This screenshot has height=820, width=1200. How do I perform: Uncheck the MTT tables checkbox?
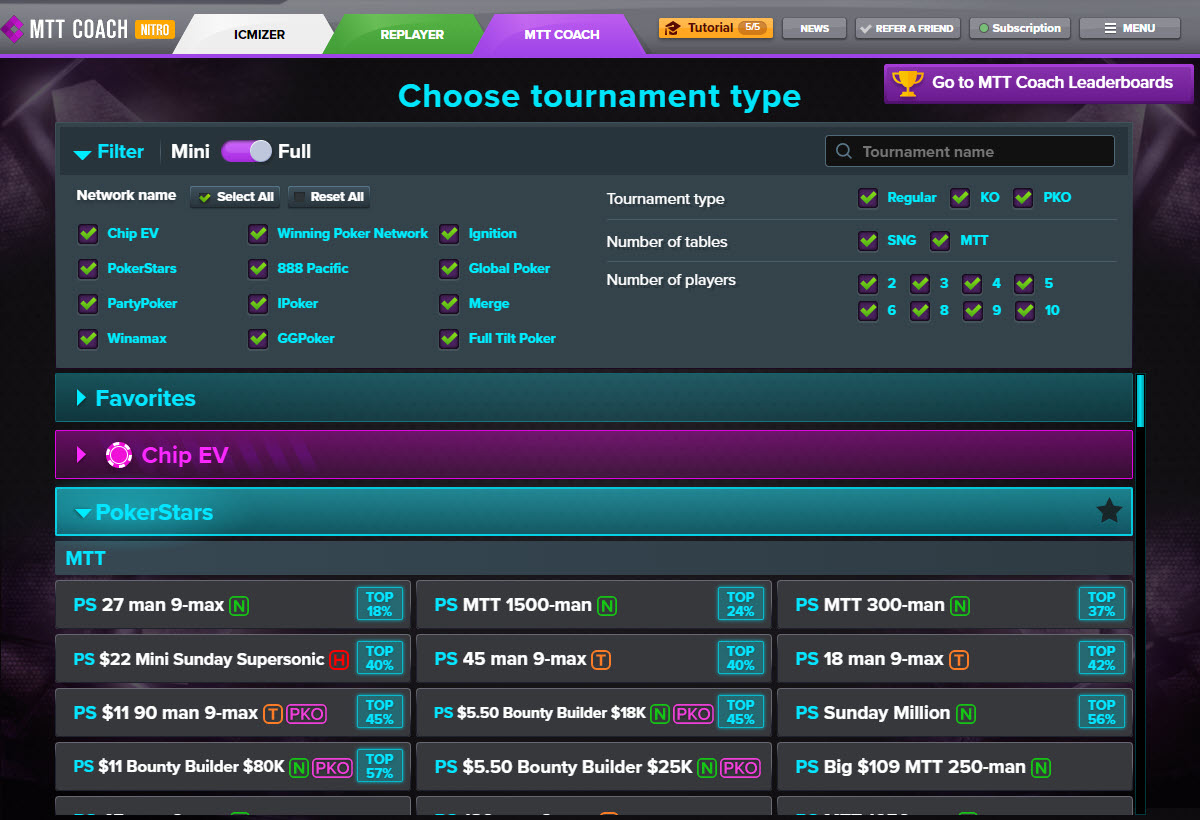[940, 241]
